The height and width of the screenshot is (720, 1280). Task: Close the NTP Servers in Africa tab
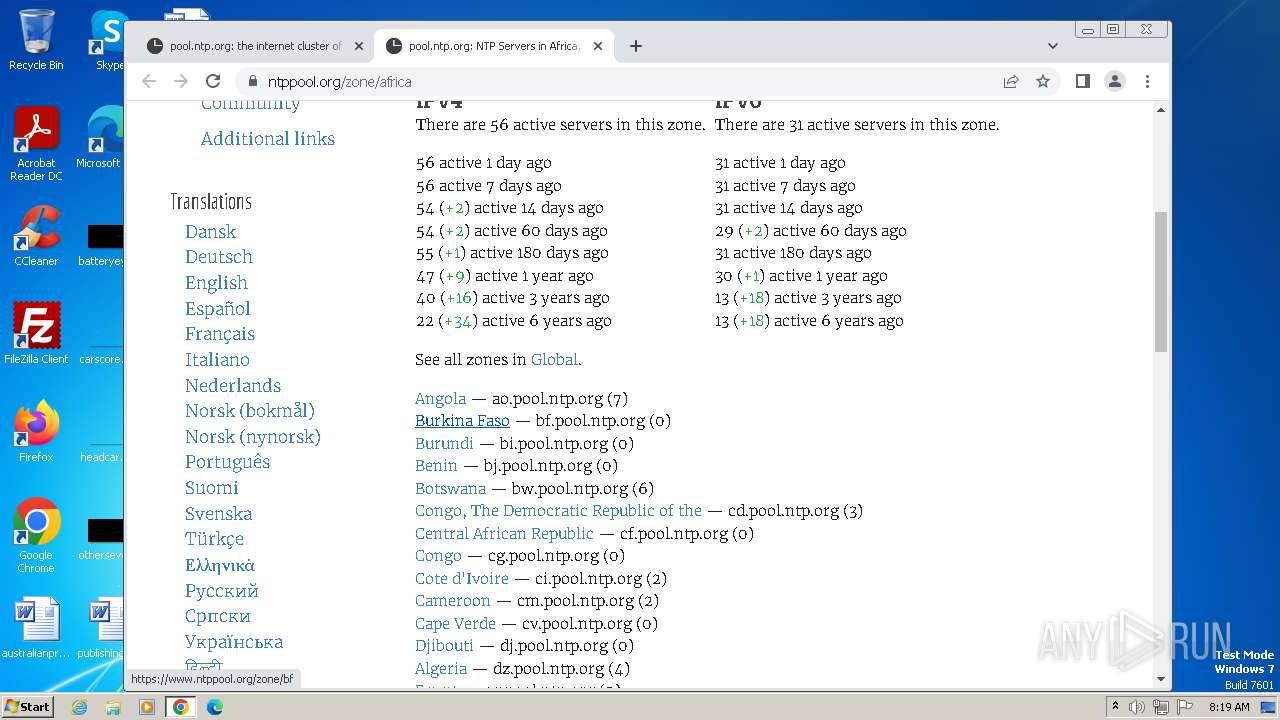click(598, 46)
